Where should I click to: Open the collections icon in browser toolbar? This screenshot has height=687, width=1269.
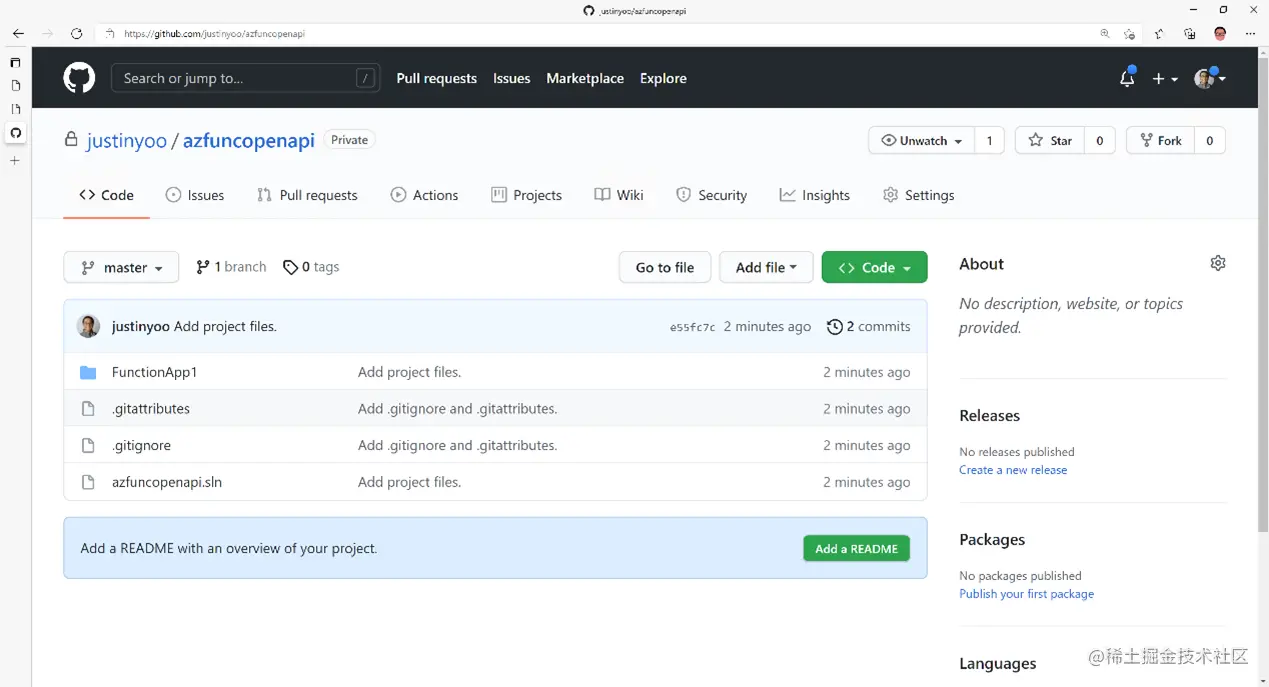point(1189,33)
